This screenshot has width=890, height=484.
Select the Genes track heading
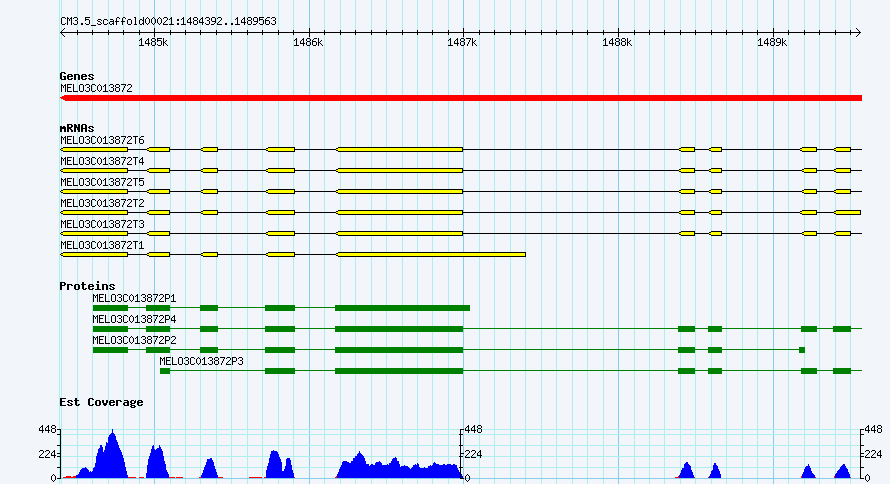coord(77,76)
